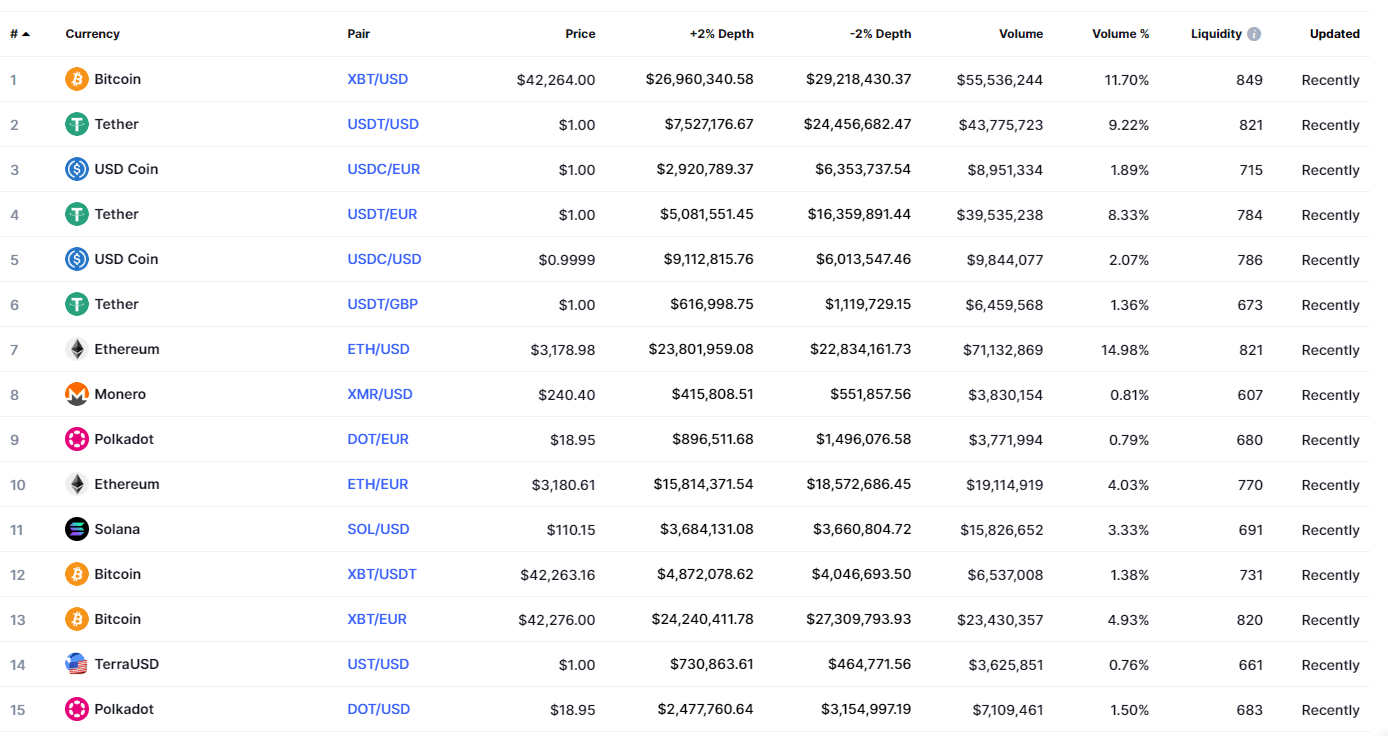Click the Ethereum name in row 7

127,349
